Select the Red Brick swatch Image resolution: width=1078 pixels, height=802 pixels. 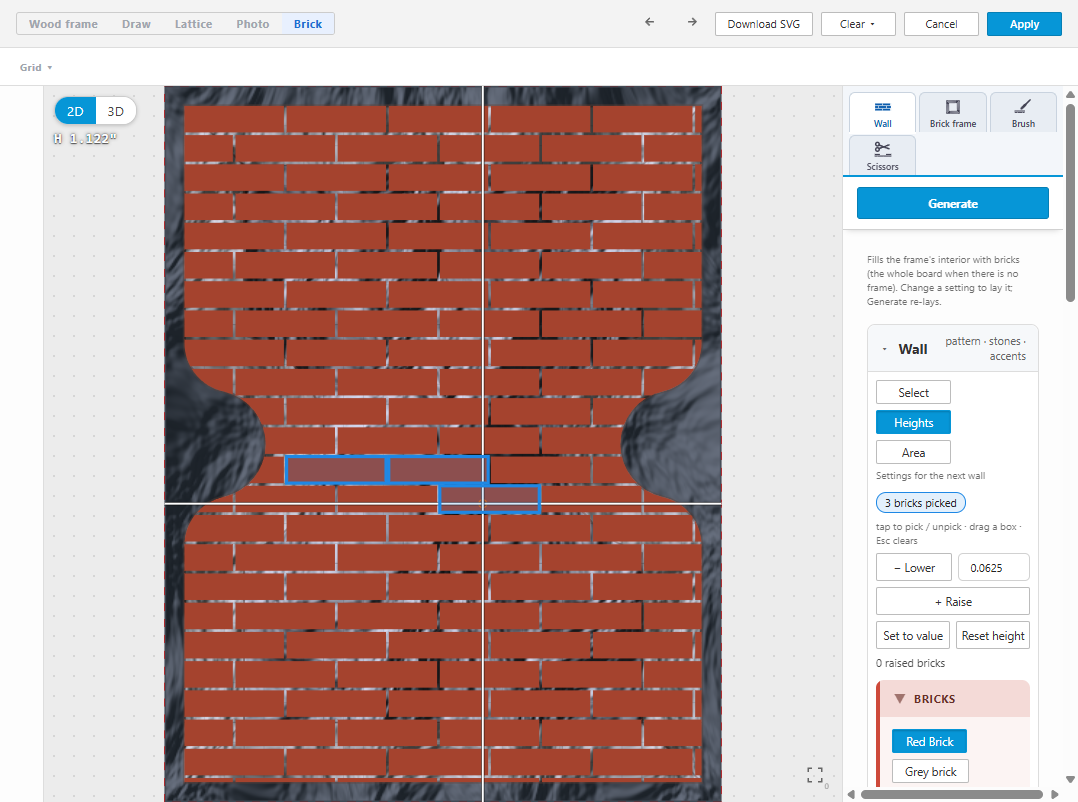point(929,742)
